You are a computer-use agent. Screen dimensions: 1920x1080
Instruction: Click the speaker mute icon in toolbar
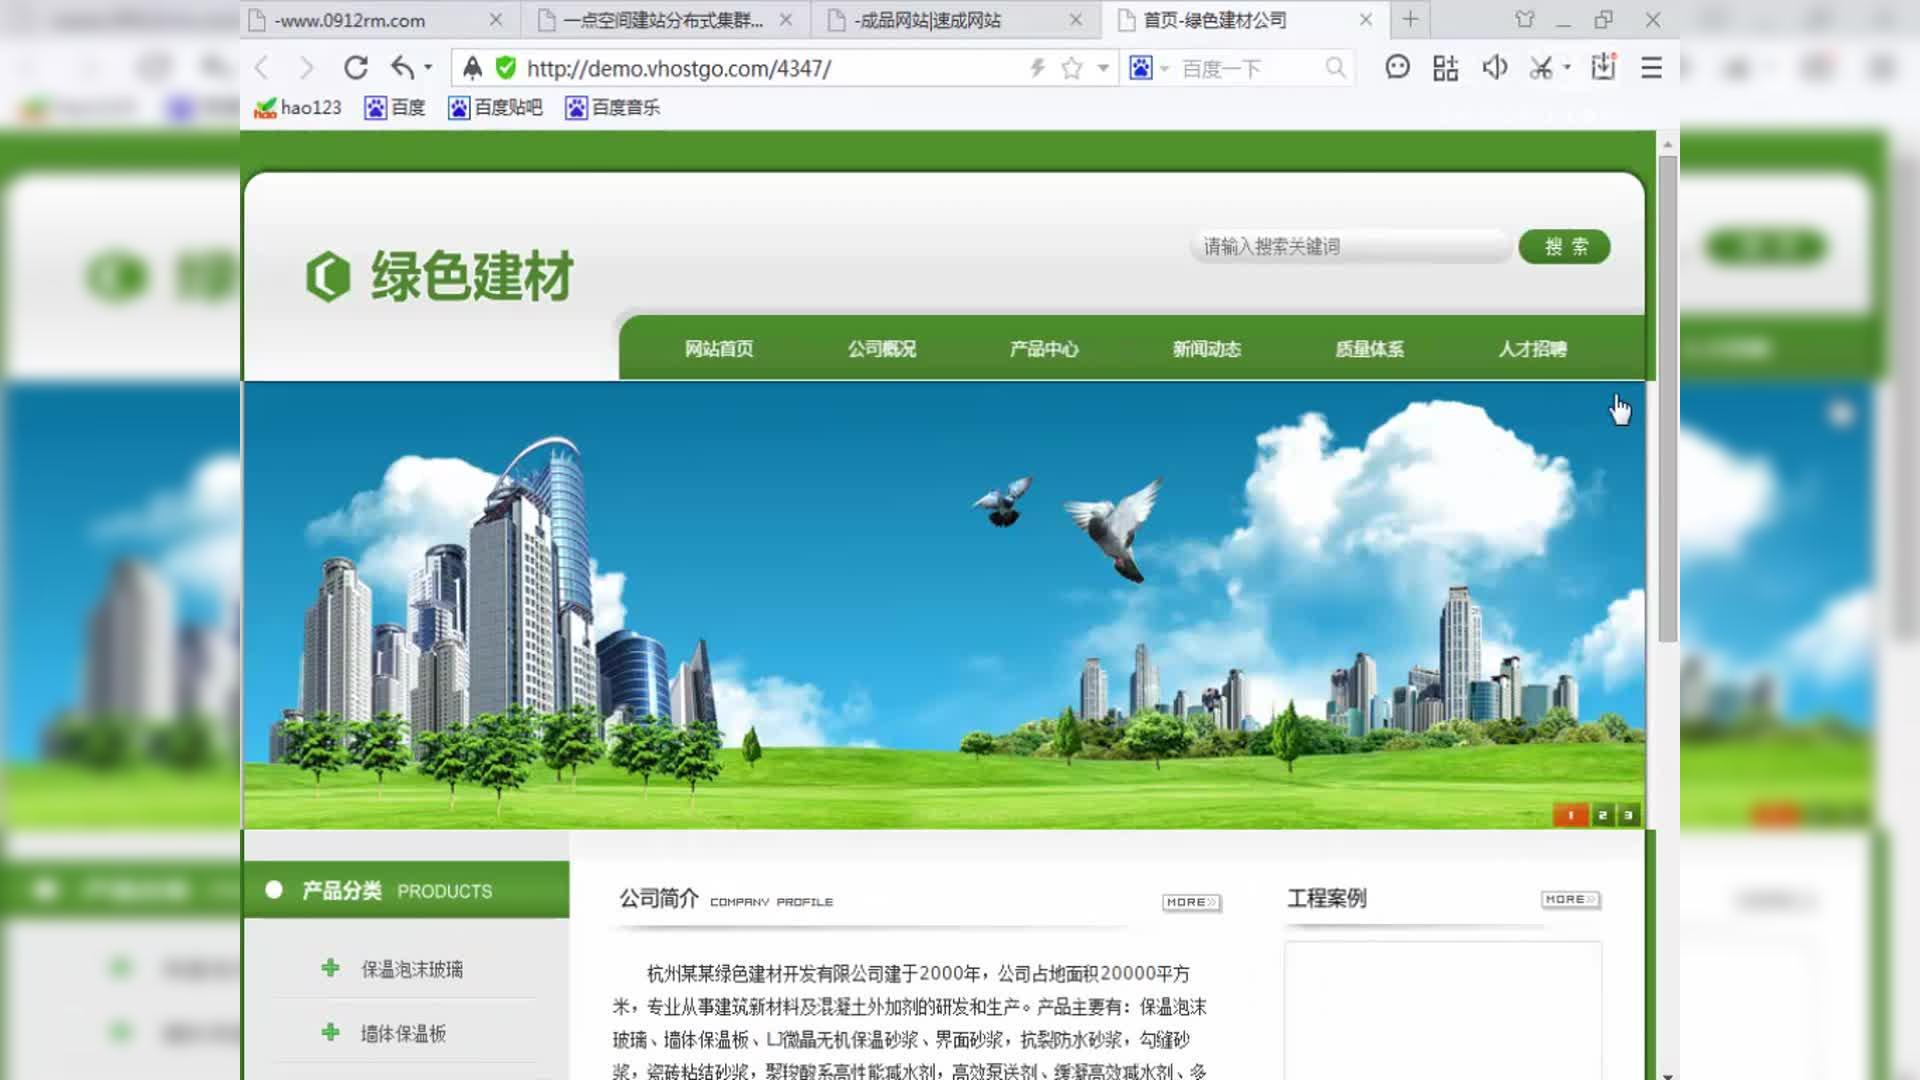1494,68
